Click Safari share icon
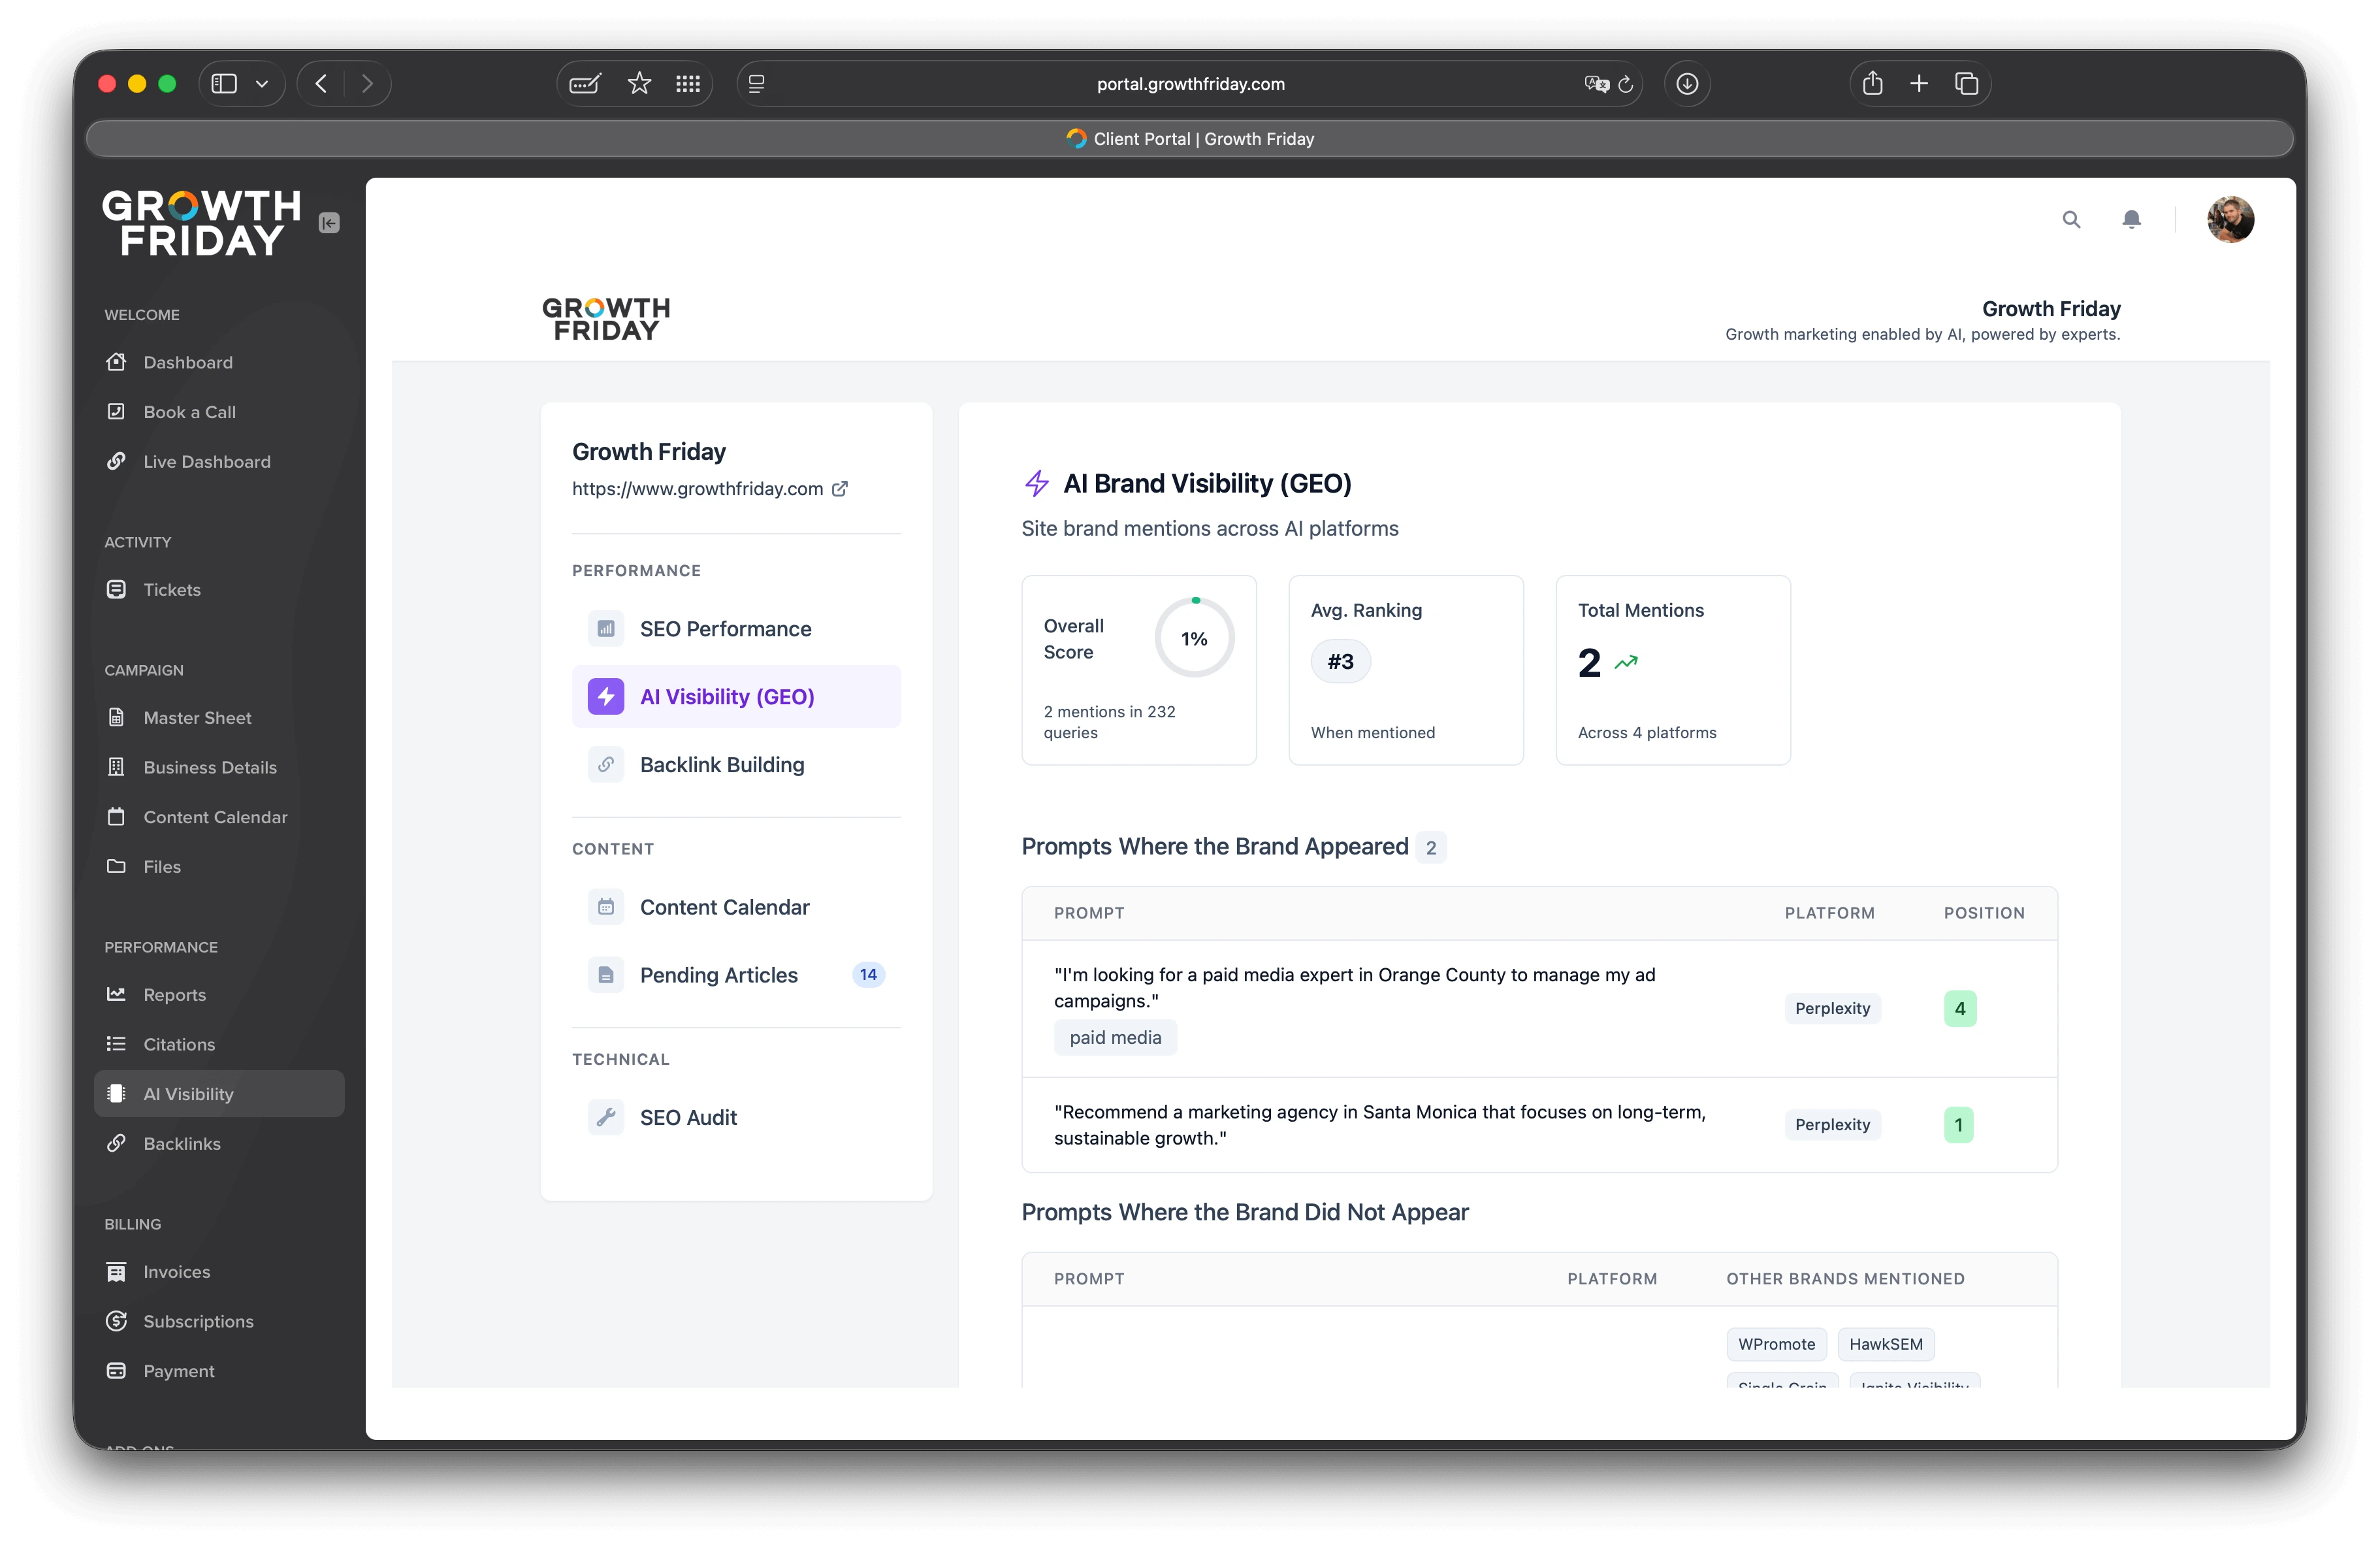 (x=1872, y=84)
